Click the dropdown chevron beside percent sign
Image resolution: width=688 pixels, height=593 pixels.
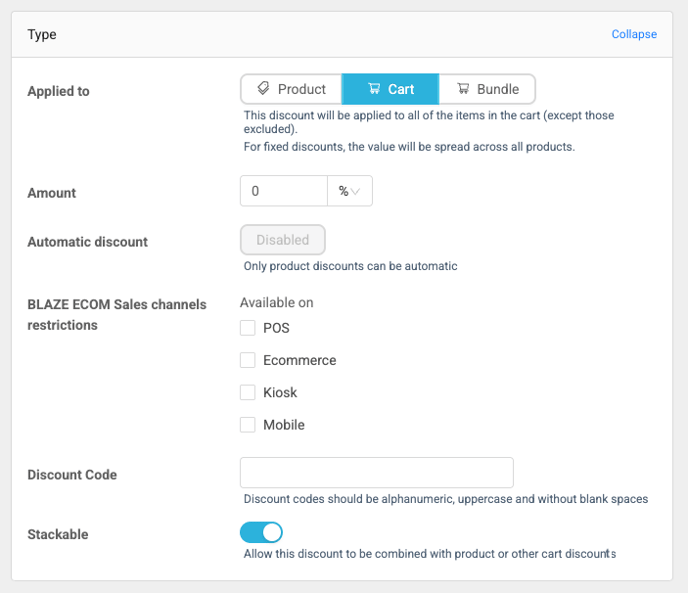point(356,192)
